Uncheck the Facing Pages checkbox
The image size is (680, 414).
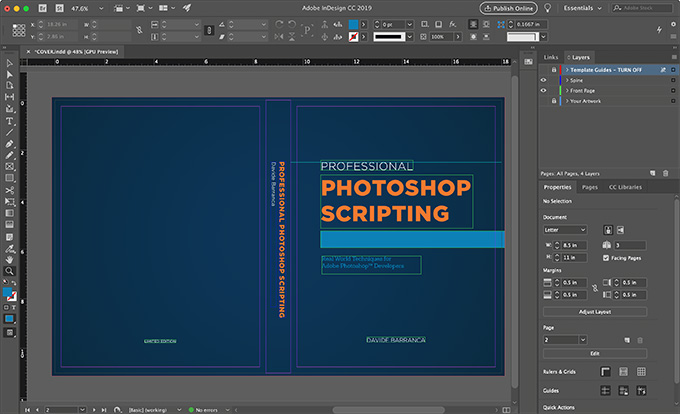coord(606,258)
